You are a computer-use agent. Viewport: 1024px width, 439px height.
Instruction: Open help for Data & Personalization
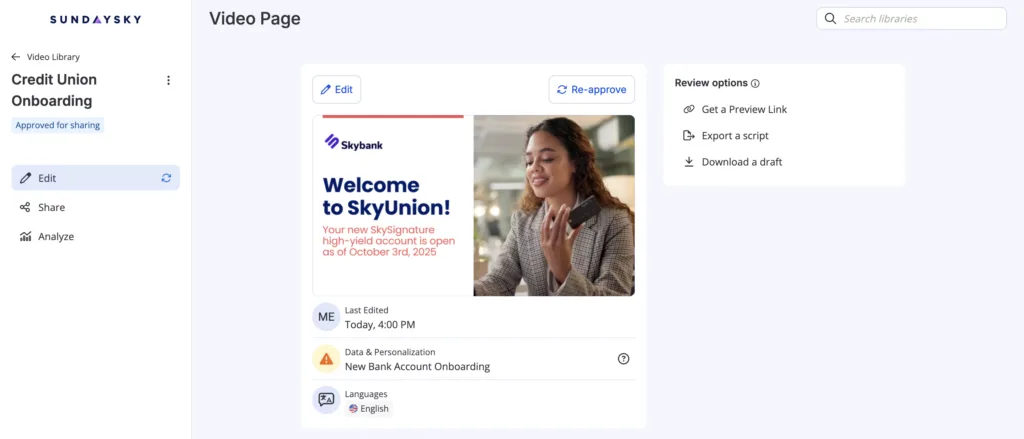(x=624, y=359)
